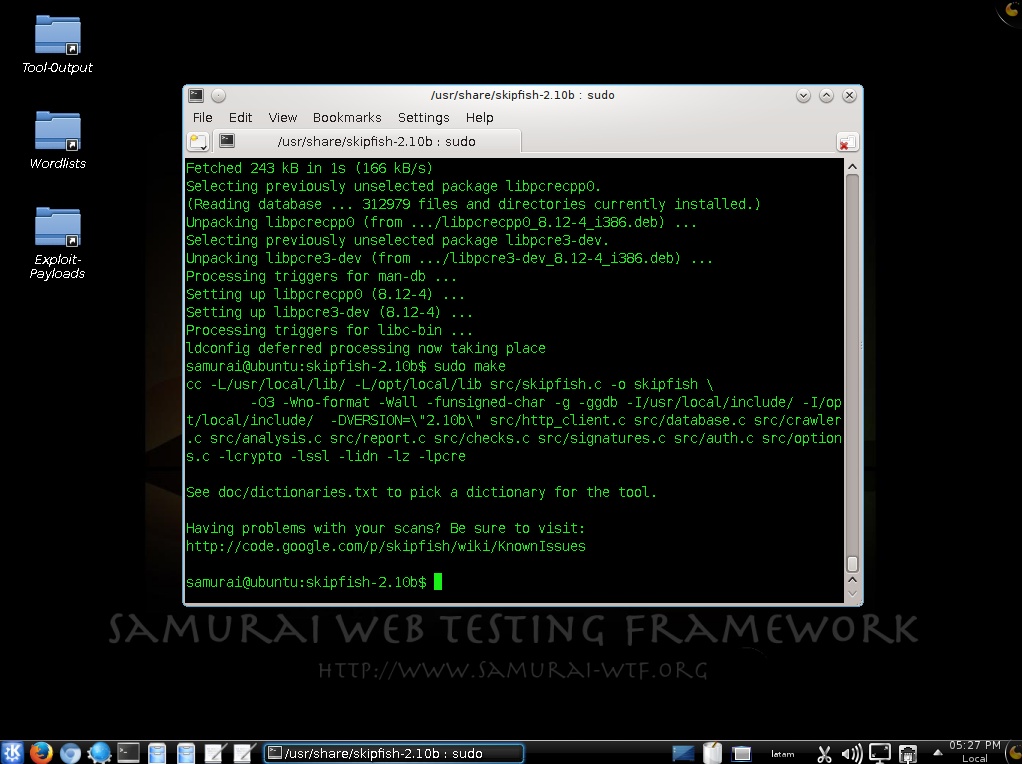Open the Edit menu in Konsole
The image size is (1022, 764).
click(240, 117)
